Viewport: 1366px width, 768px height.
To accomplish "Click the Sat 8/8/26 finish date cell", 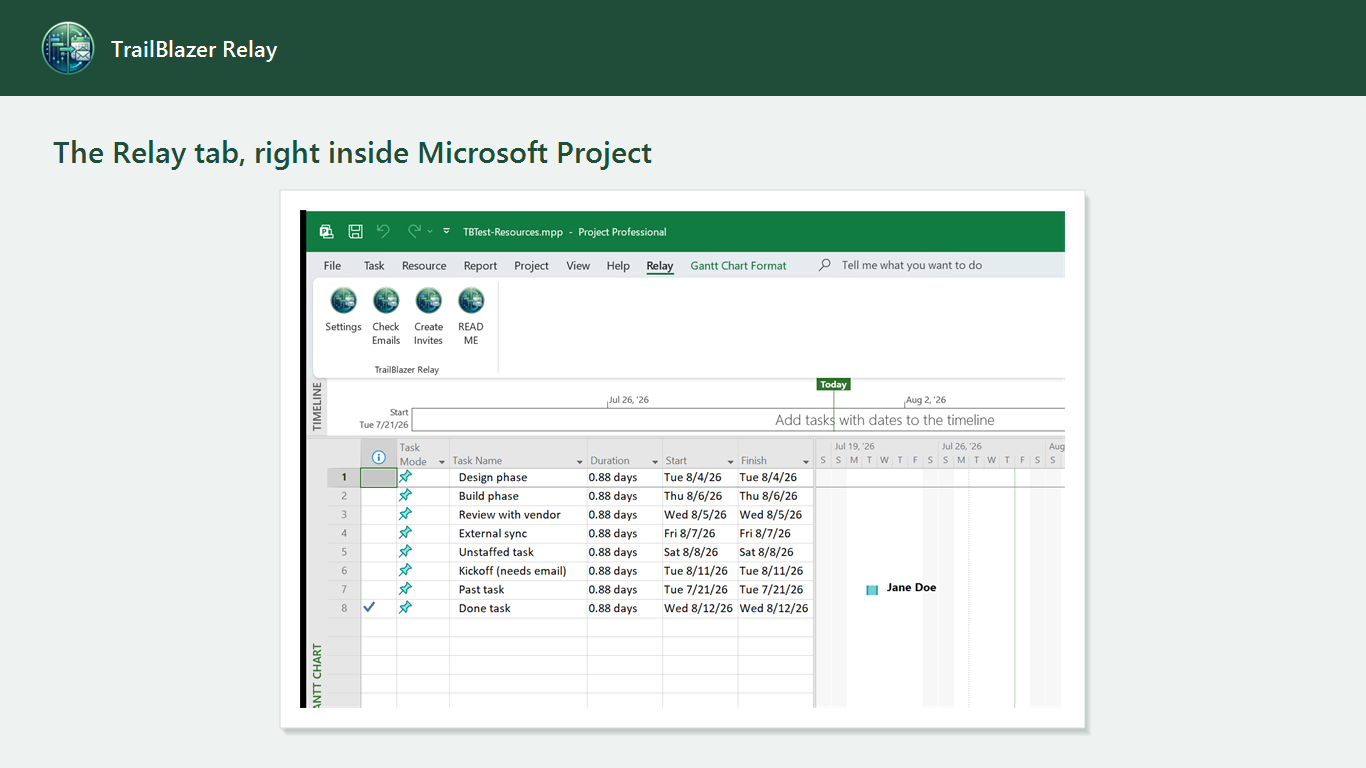I will 775,551.
